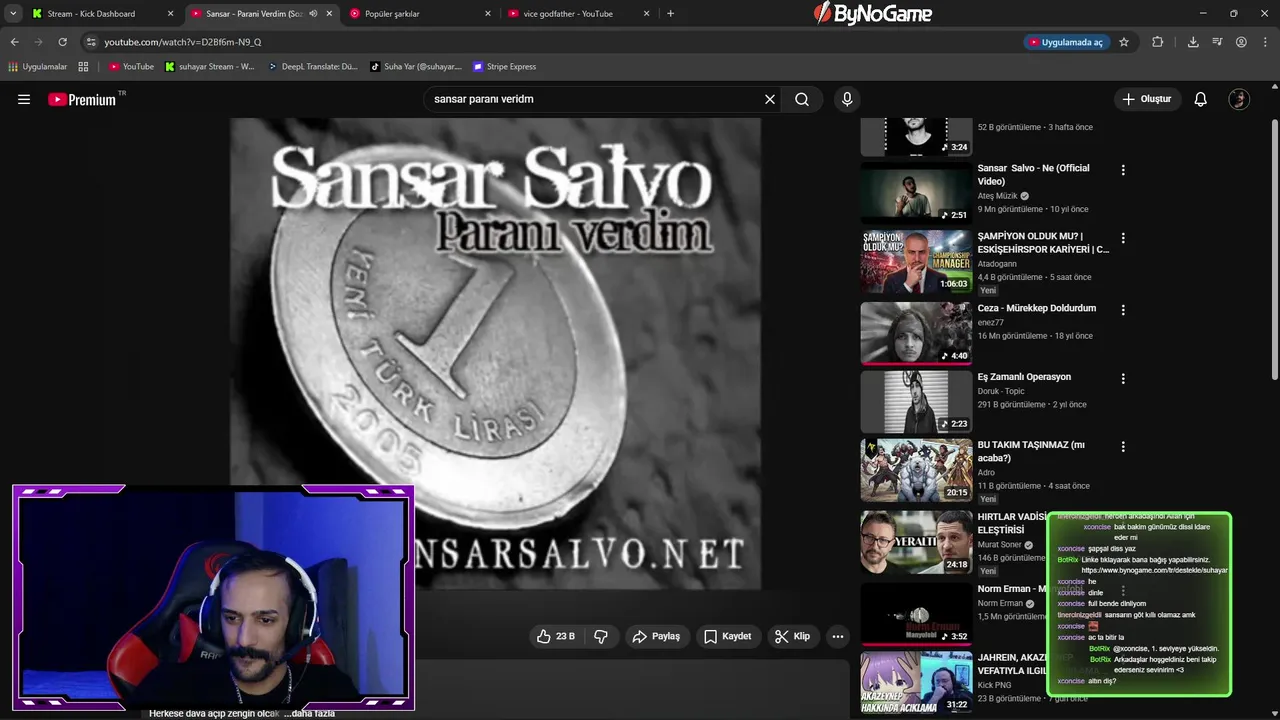Open the Paylaş share dialog
This screenshot has width=1280, height=720.
[x=656, y=636]
